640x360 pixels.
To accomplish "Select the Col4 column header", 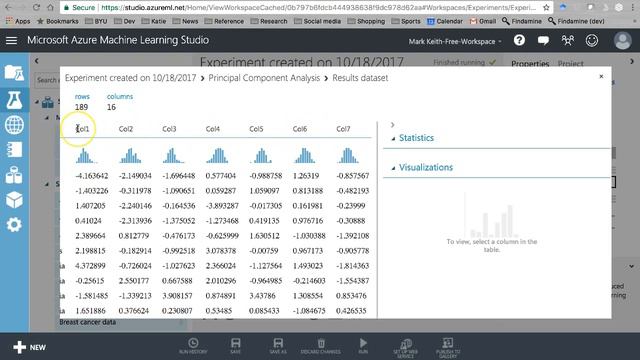I will (x=213, y=129).
